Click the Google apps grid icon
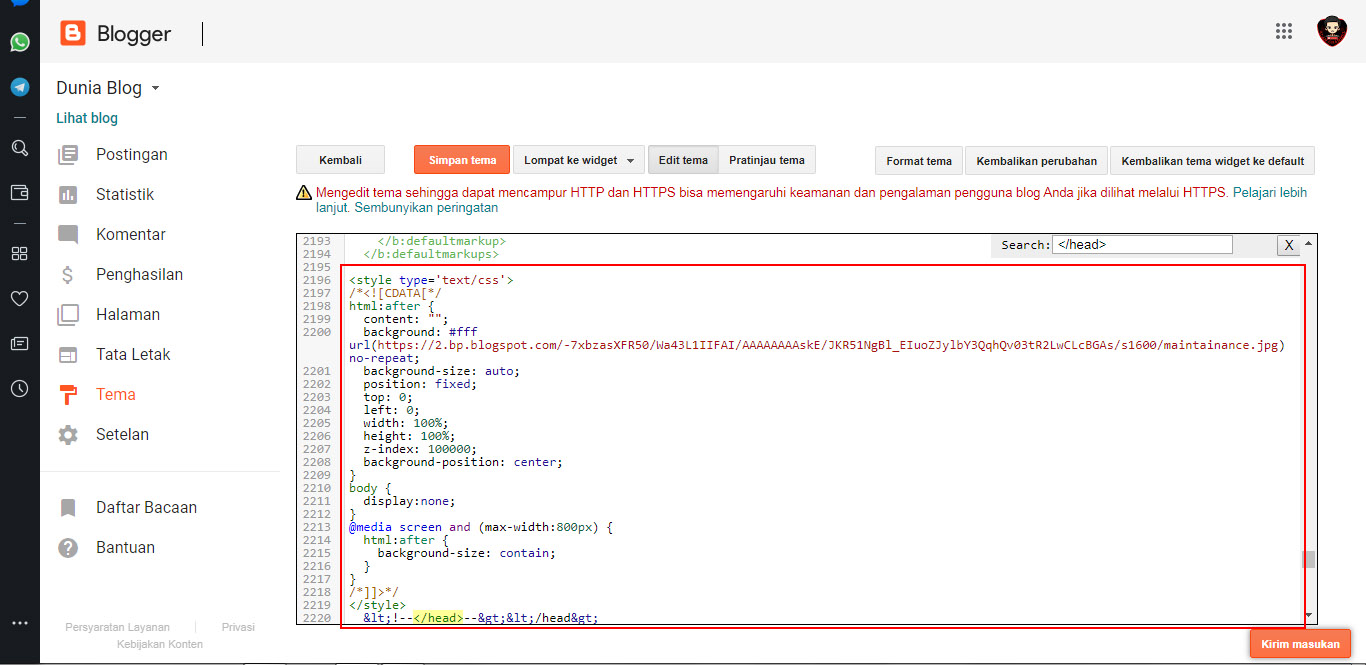Viewport: 1366px width, 665px height. pos(1284,31)
